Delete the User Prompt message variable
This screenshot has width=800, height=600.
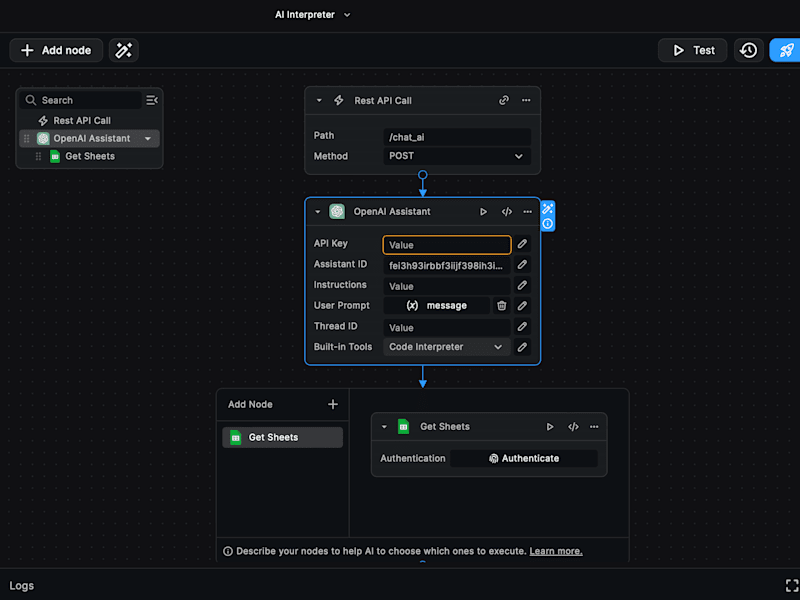click(x=502, y=306)
